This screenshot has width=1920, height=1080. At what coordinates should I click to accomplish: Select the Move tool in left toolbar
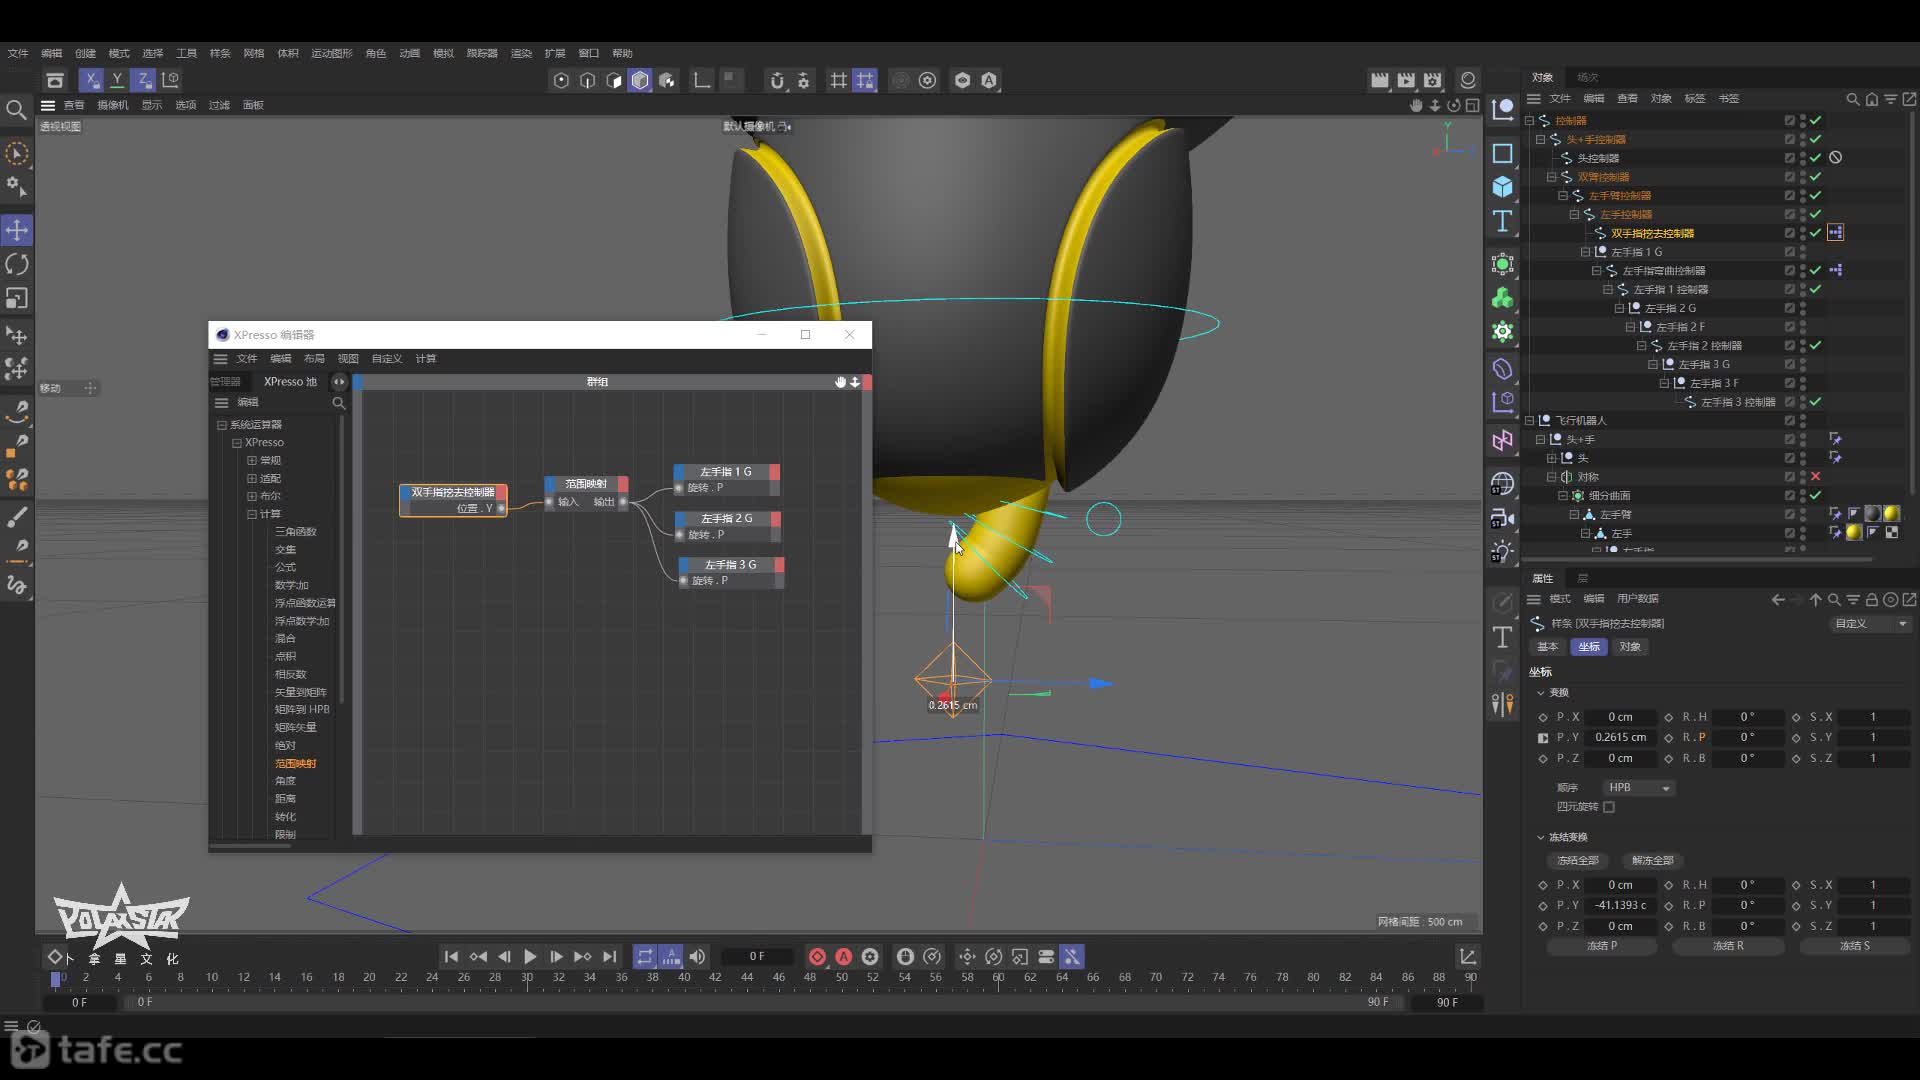17,230
